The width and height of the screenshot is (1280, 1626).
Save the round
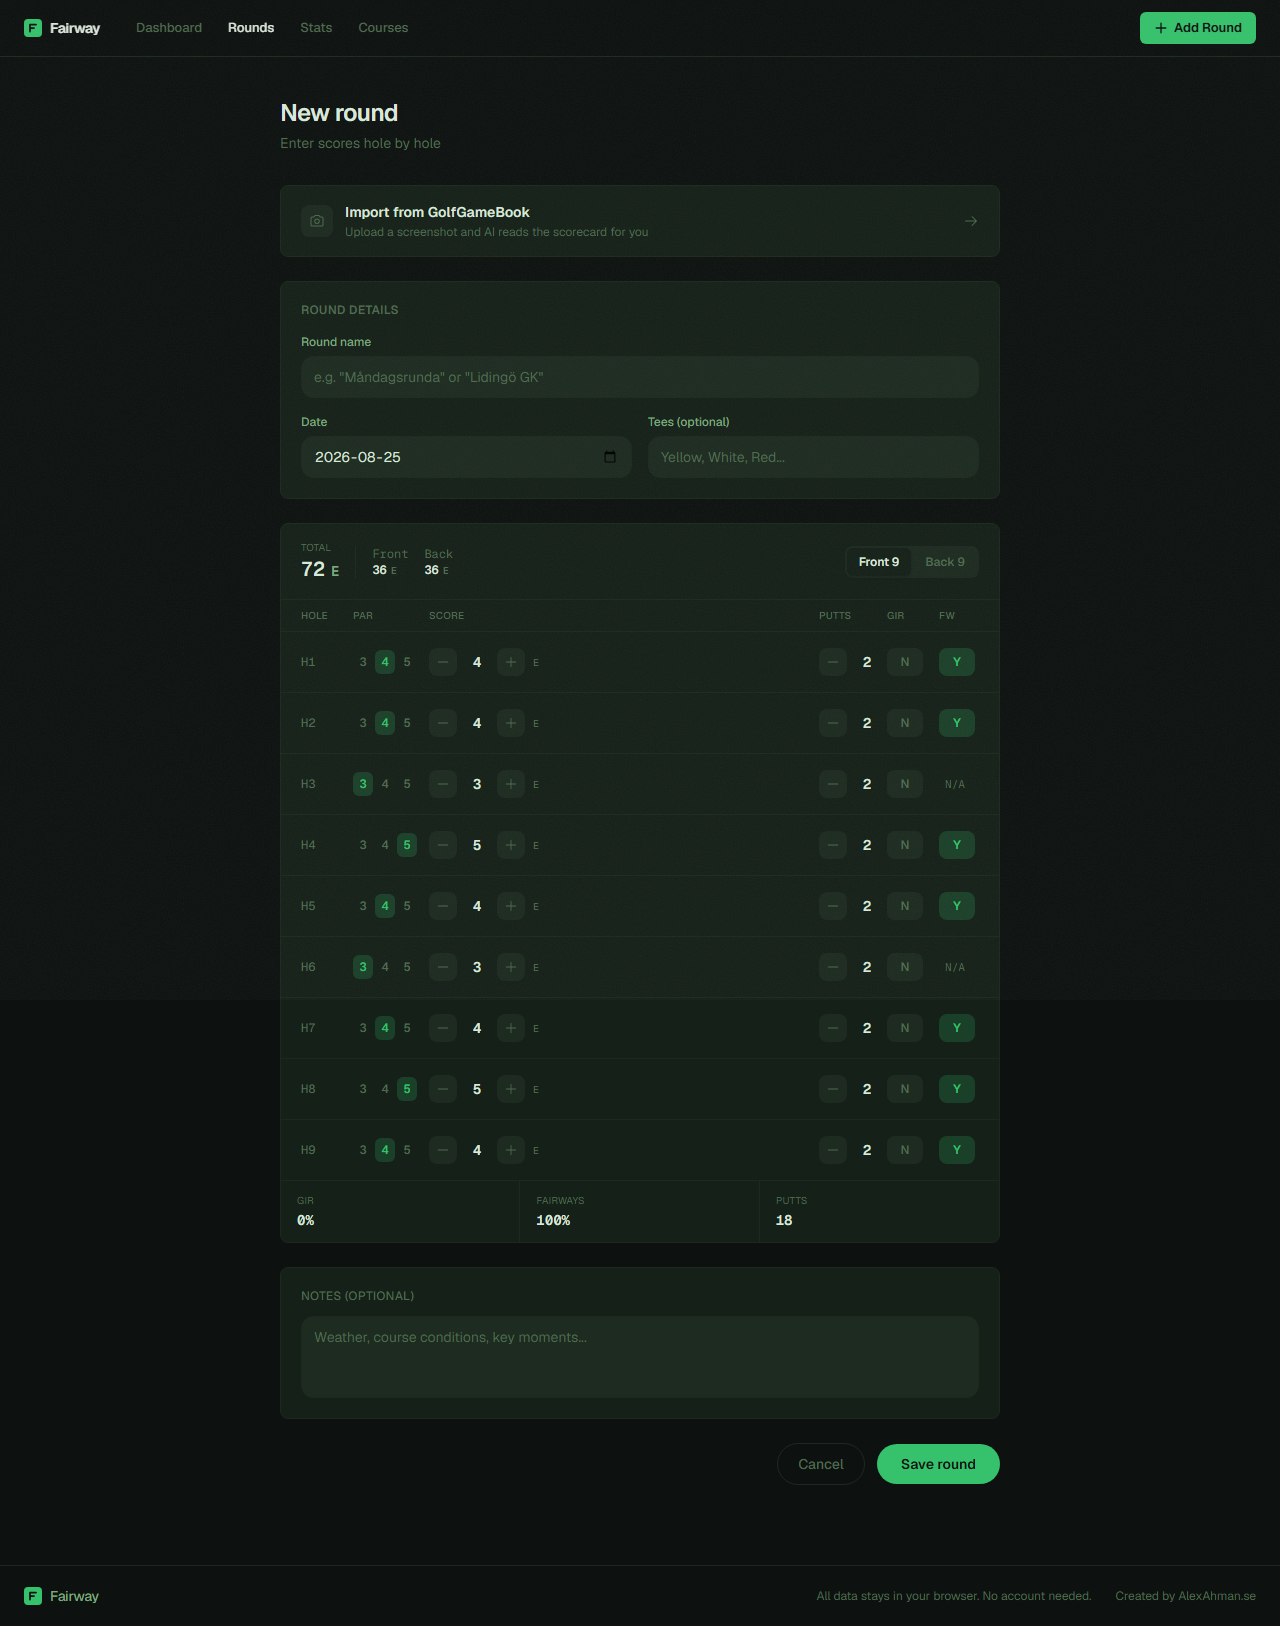938,1464
